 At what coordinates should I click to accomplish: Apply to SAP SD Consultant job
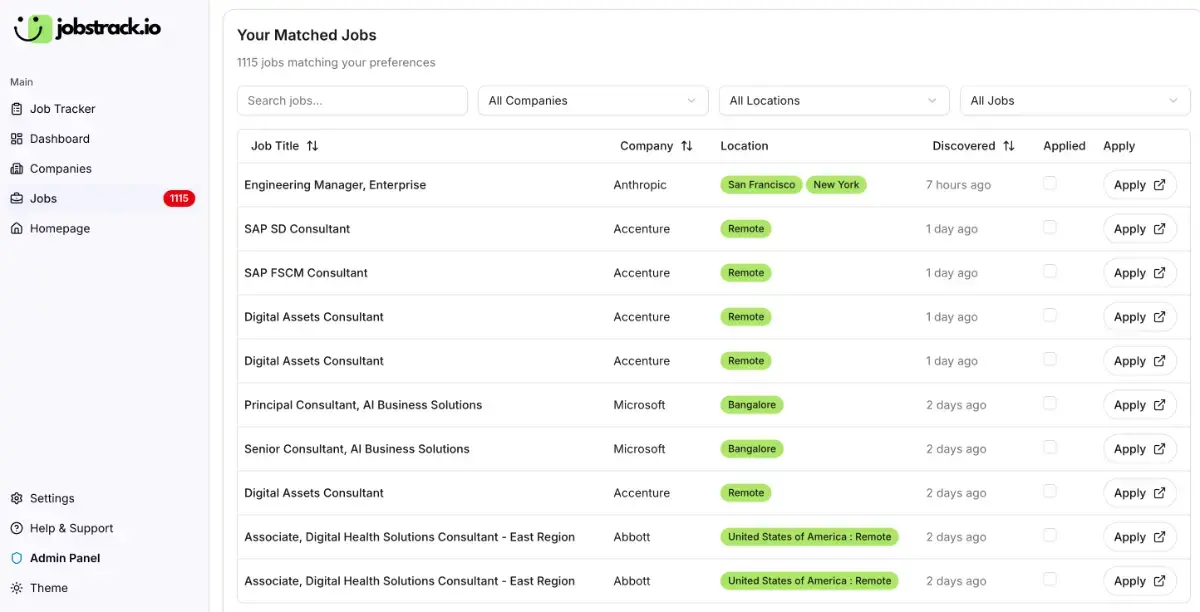[1140, 229]
